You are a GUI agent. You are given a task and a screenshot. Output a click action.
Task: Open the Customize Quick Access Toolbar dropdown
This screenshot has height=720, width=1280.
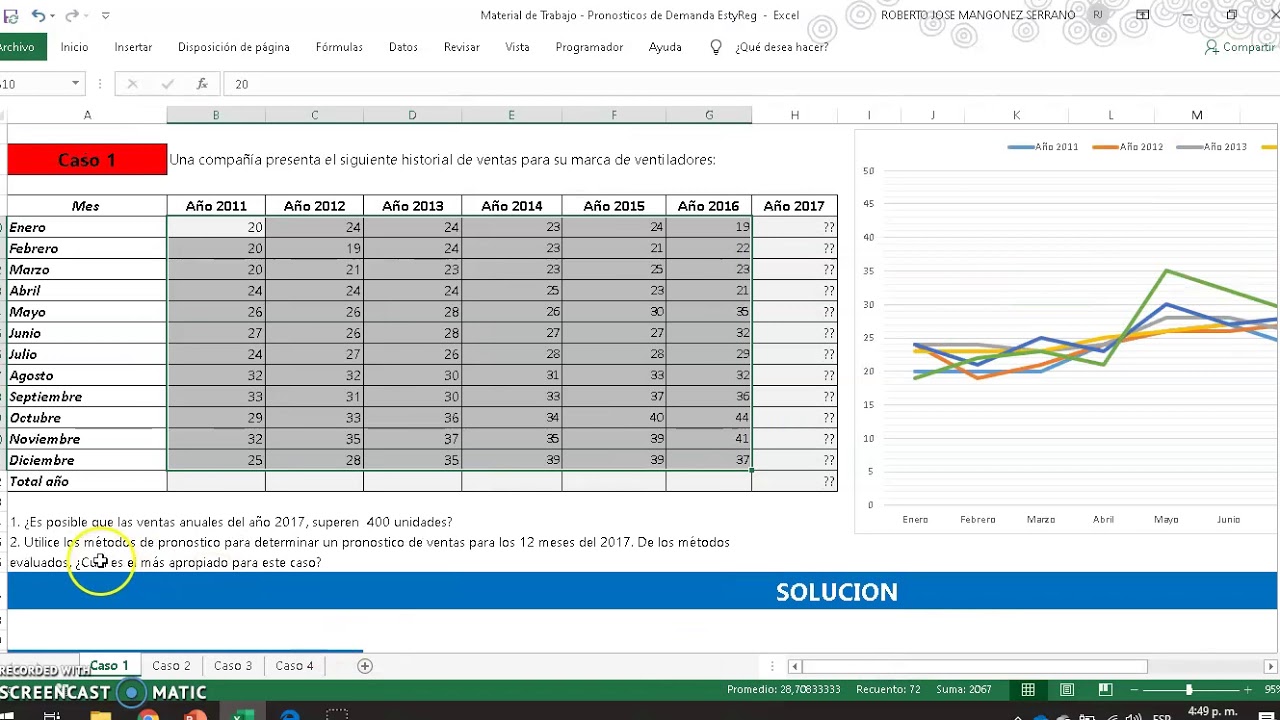pos(105,16)
